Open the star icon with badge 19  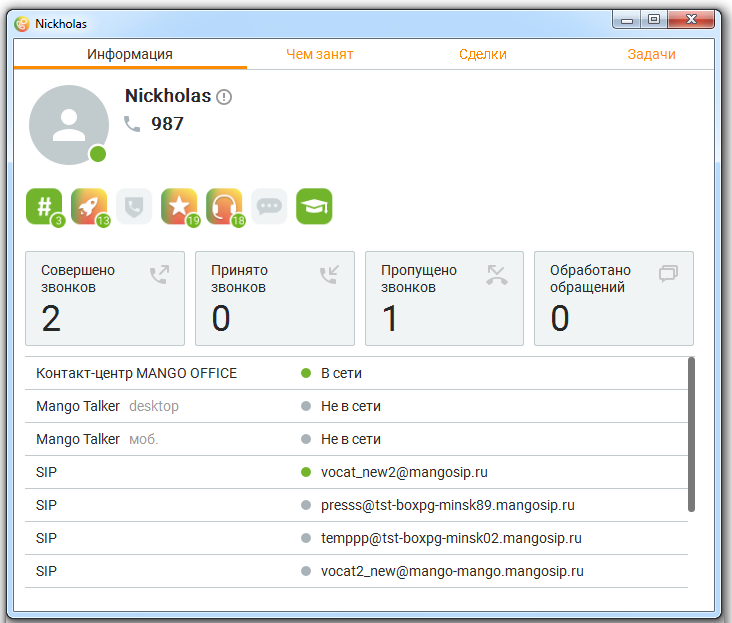click(179, 206)
